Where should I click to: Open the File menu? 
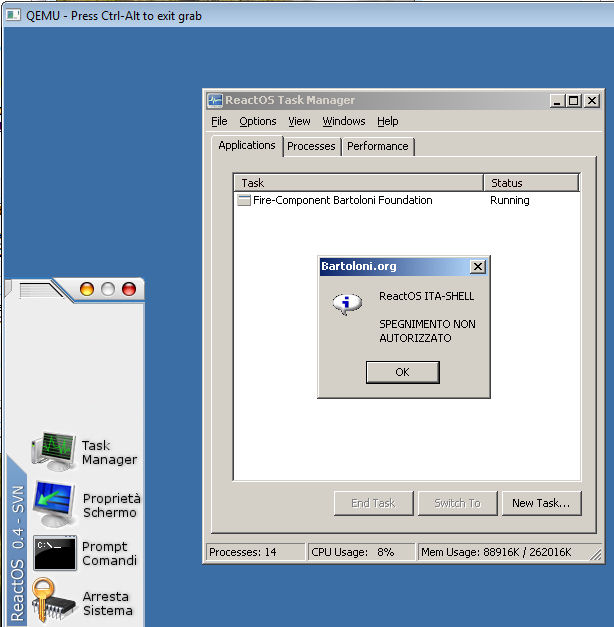(219, 121)
